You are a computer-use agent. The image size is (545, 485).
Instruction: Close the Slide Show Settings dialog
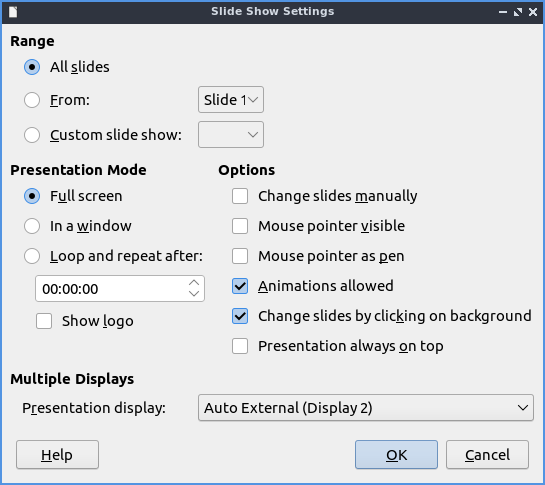[533, 12]
